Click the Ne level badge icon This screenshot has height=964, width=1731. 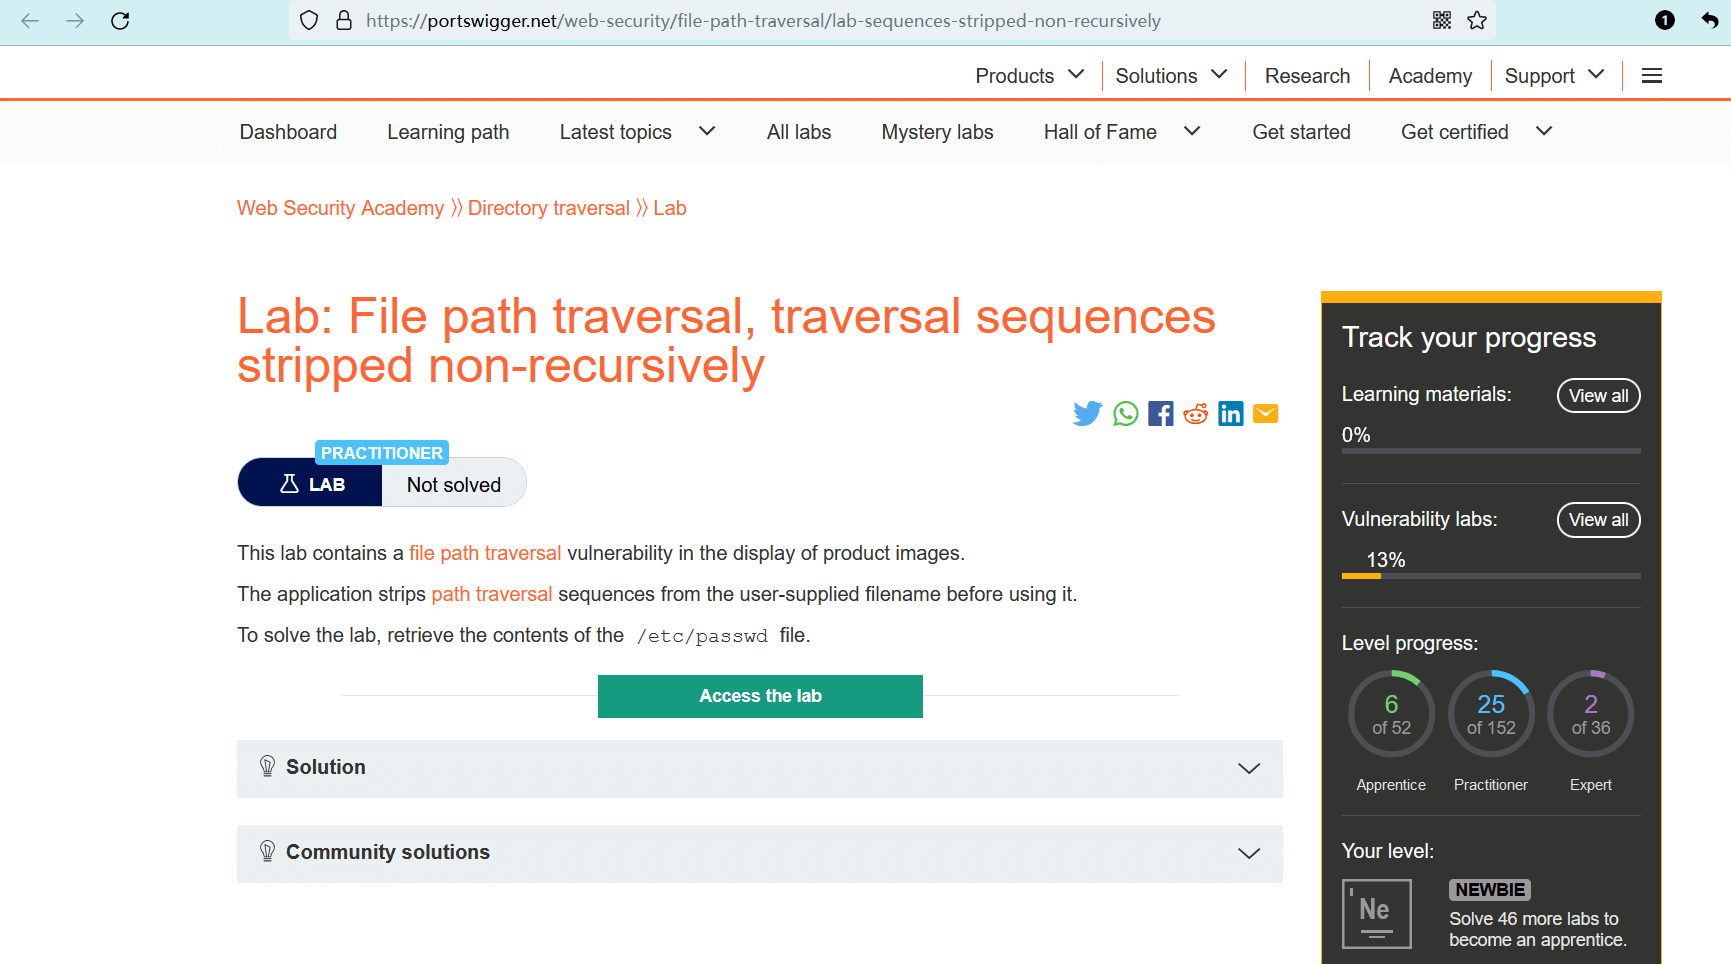pyautogui.click(x=1377, y=913)
